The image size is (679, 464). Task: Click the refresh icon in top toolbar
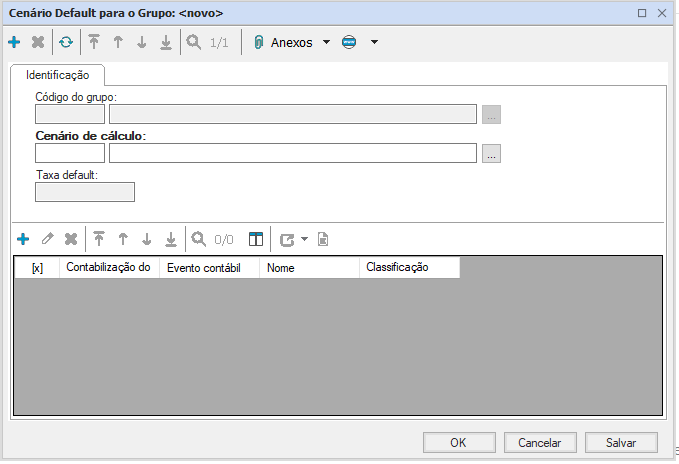[65, 43]
